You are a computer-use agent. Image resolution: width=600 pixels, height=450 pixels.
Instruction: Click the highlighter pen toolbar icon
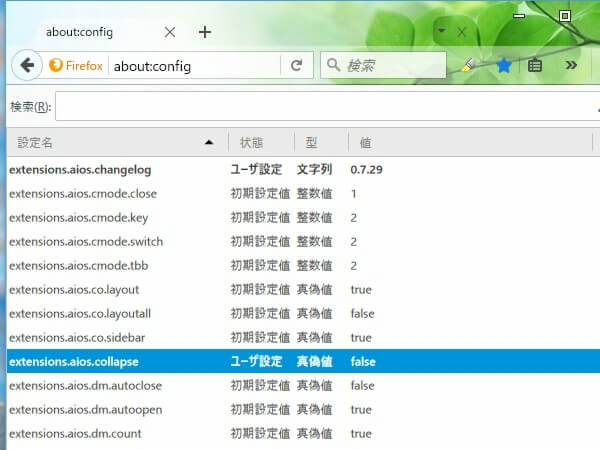tap(468, 65)
